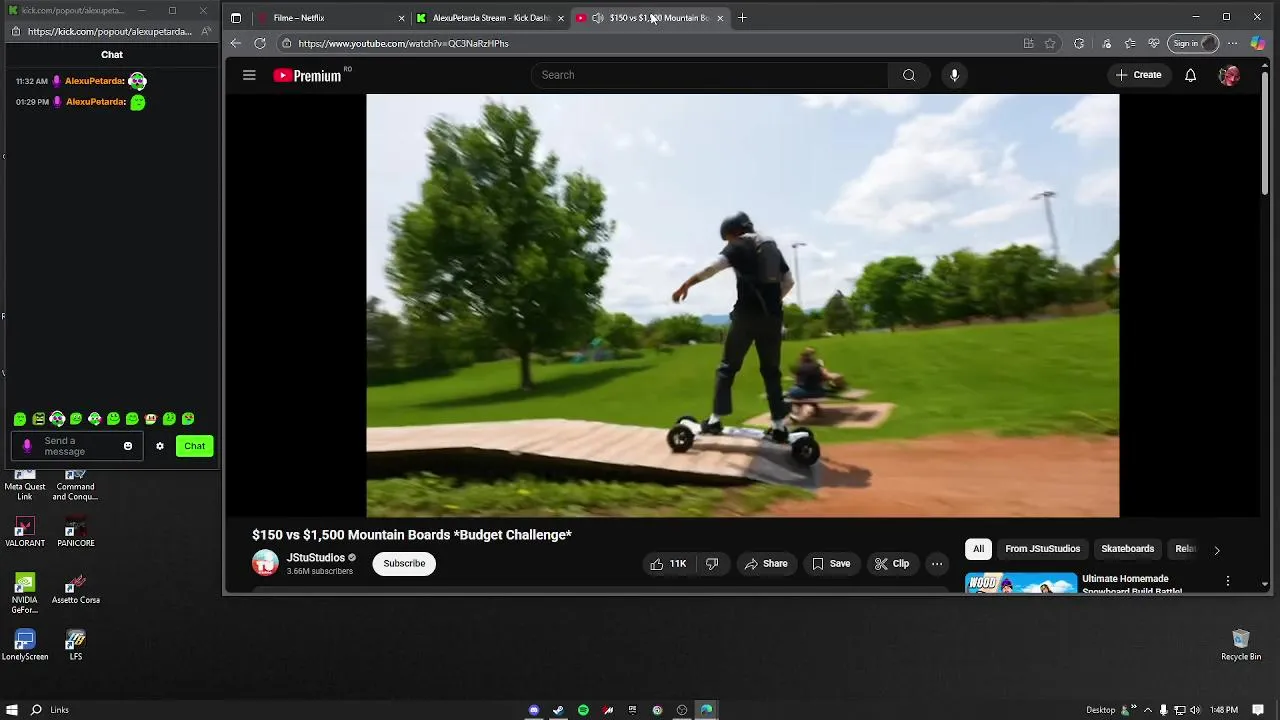Viewport: 1280px width, 720px height.
Task: Open Edge browser essentials heart icon
Action: tap(1154, 43)
